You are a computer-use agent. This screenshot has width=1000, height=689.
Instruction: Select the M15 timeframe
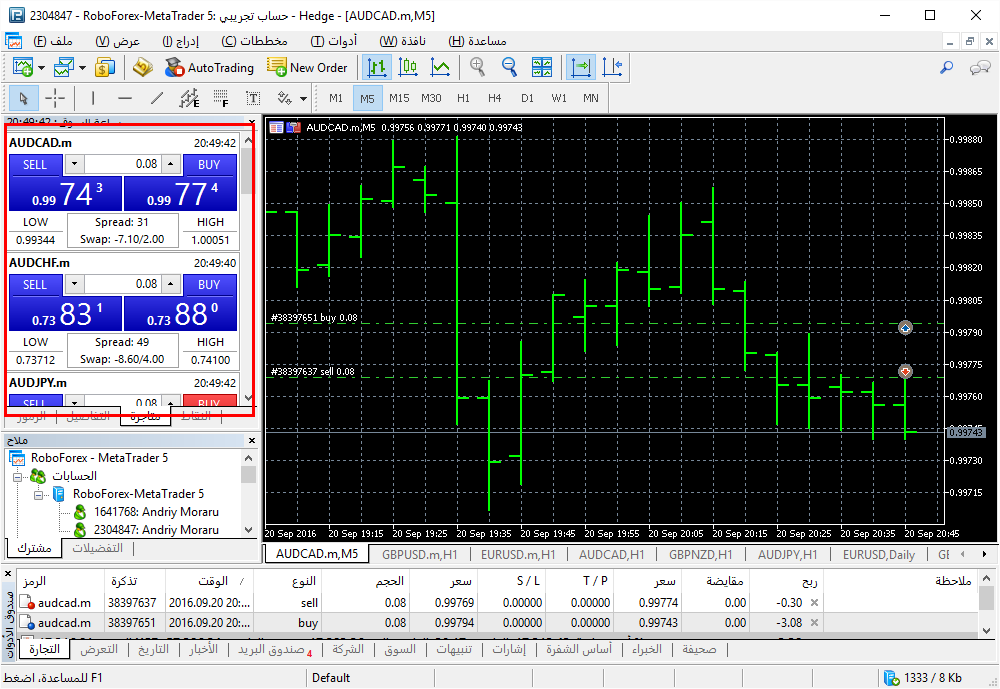(399, 98)
